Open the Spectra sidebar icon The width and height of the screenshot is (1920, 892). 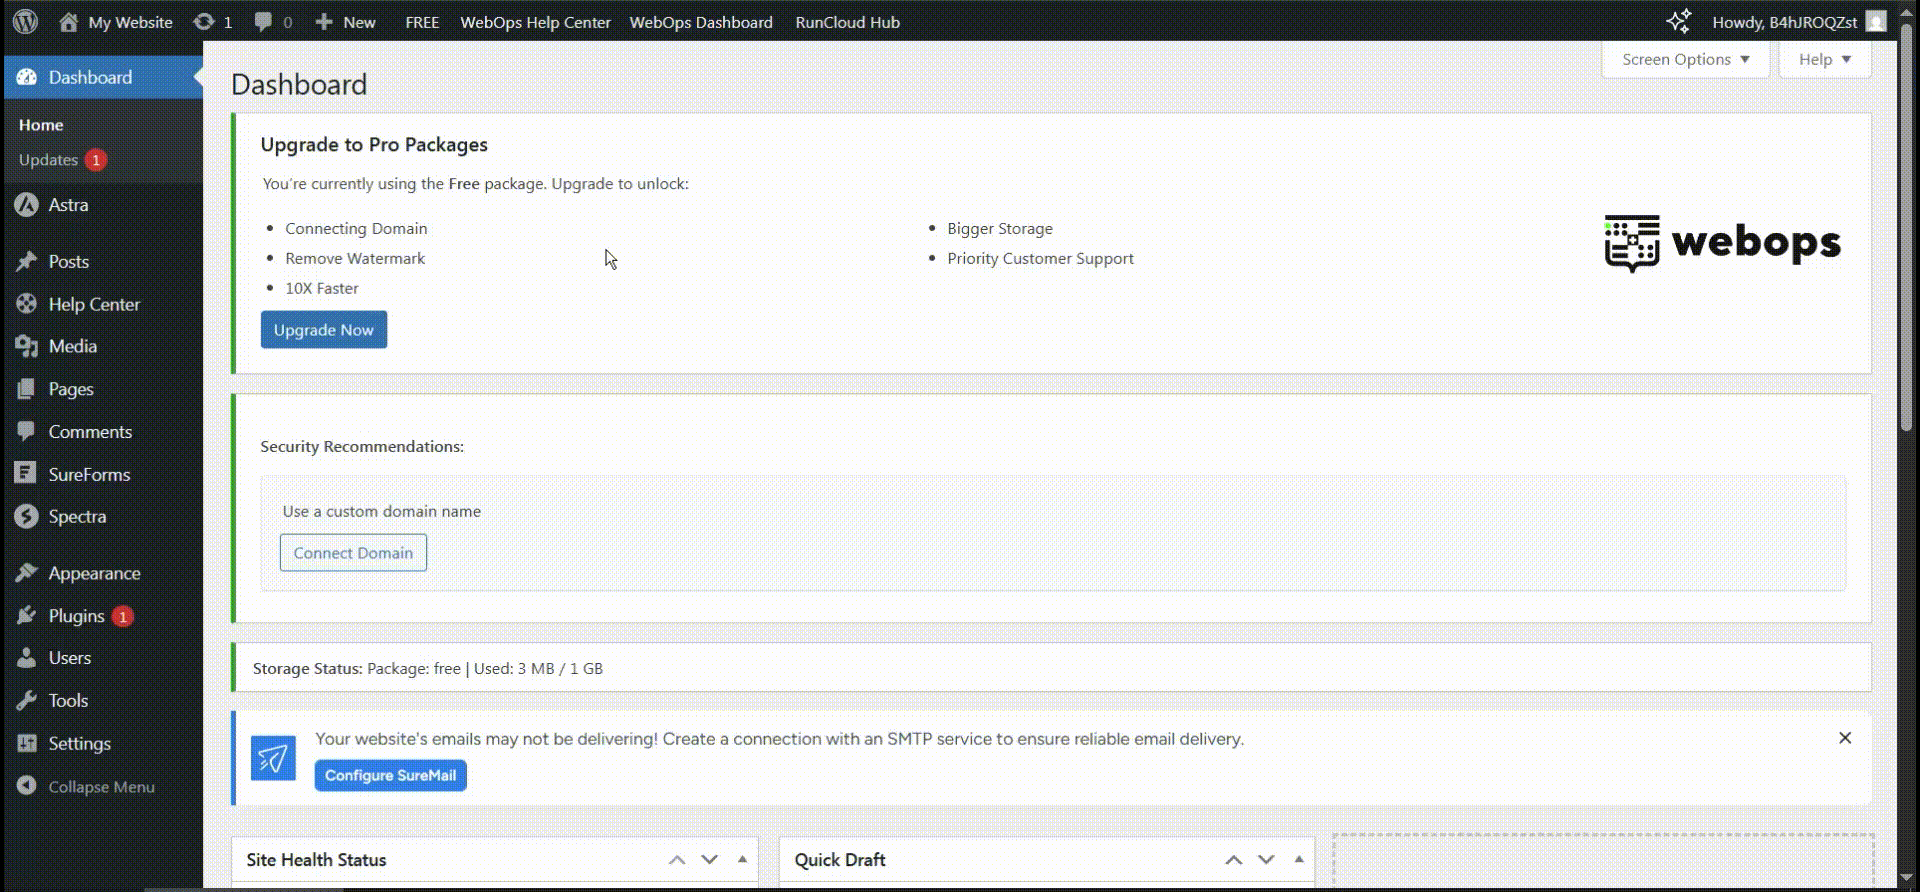click(27, 517)
